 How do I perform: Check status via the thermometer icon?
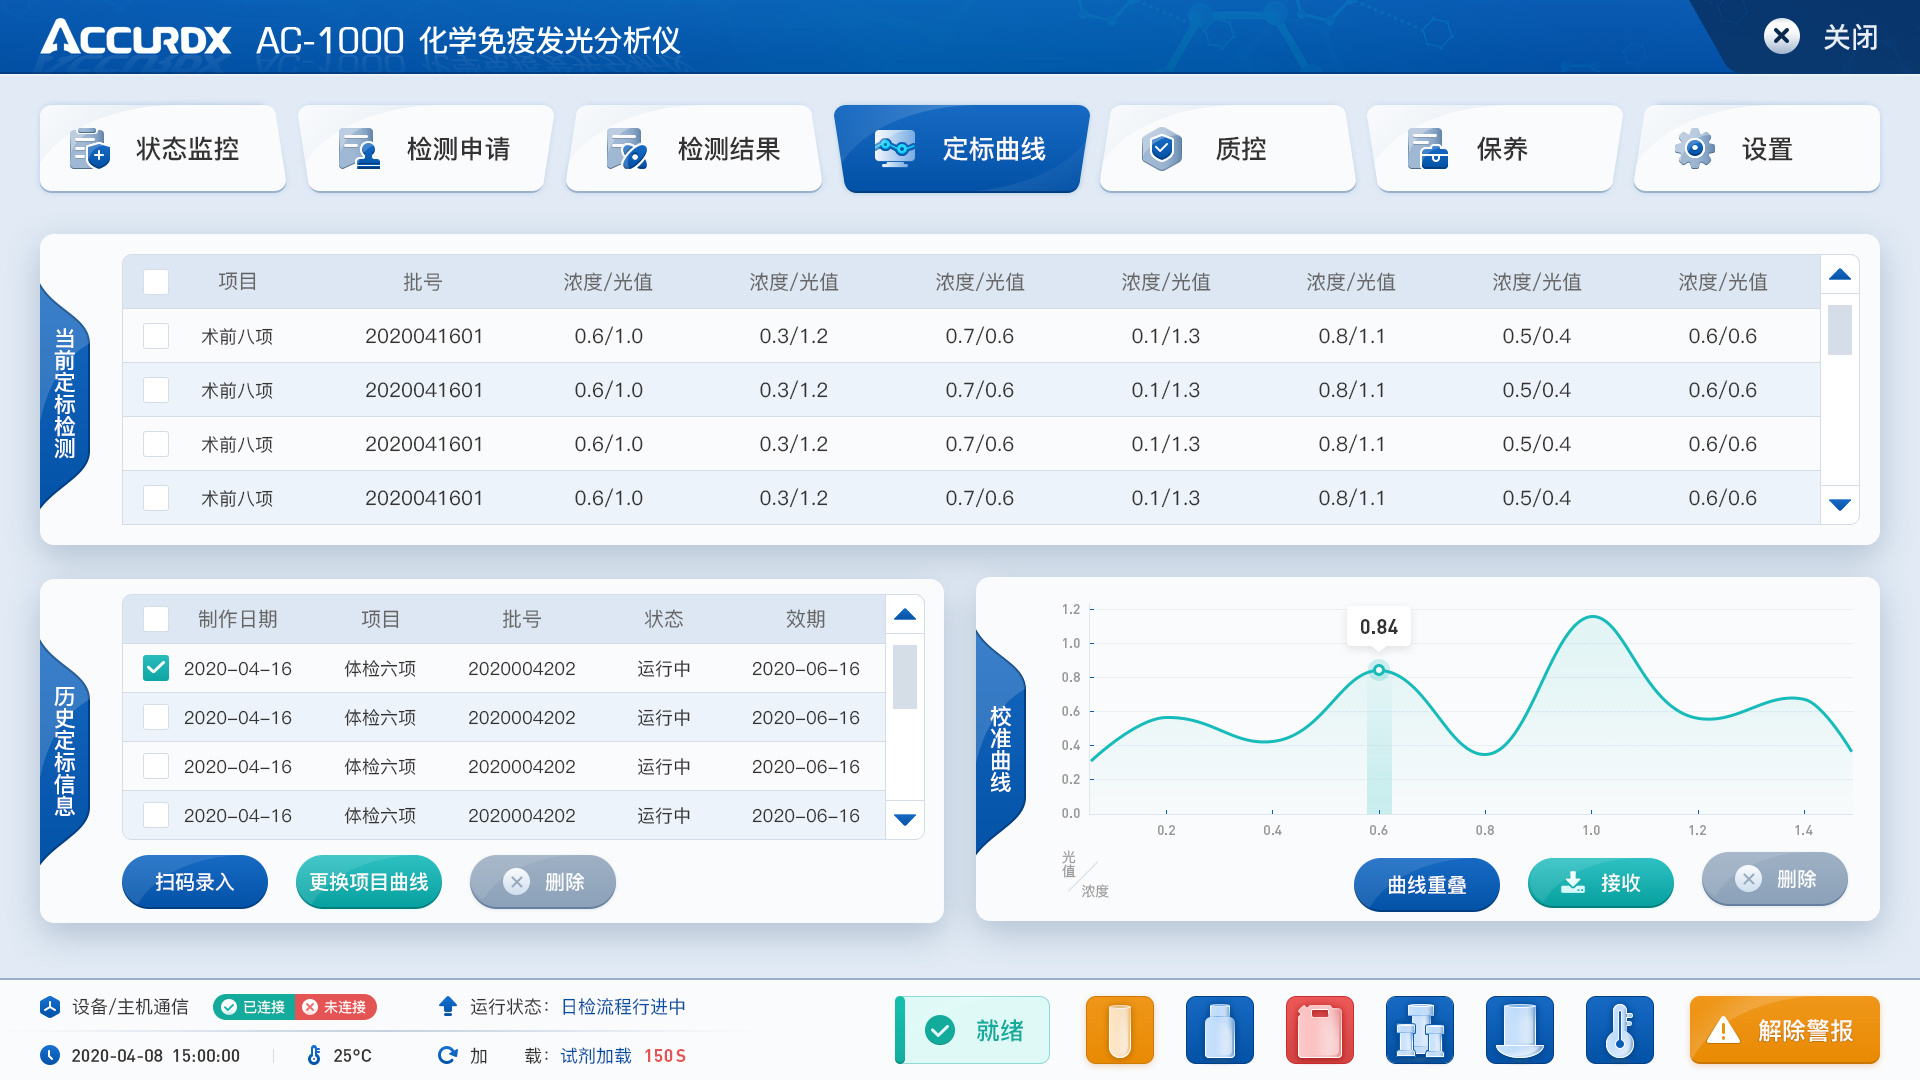1619,1029
